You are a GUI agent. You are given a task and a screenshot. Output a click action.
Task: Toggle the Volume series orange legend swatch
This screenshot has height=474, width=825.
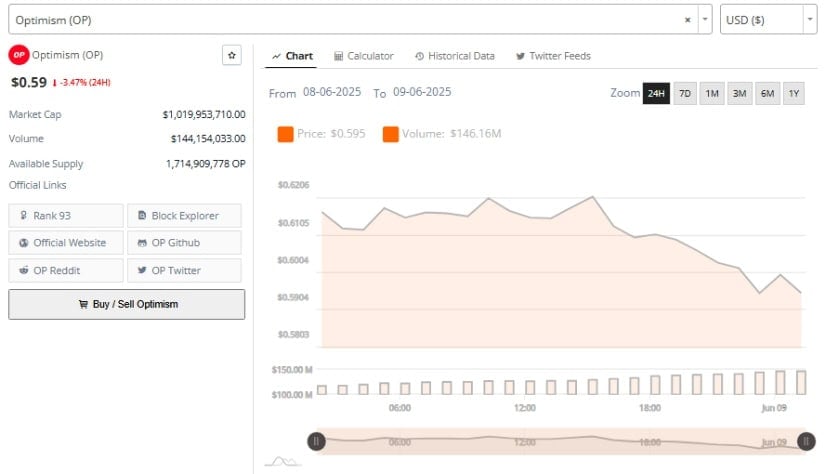[390, 134]
